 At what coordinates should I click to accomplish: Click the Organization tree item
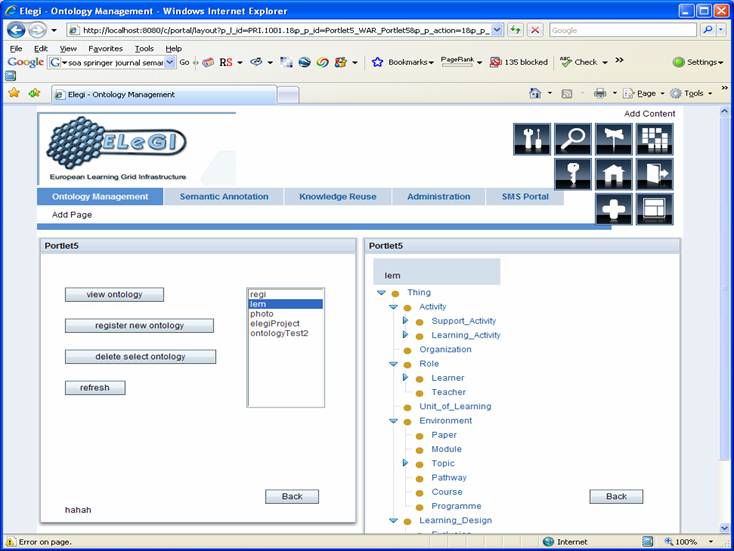[445, 349]
